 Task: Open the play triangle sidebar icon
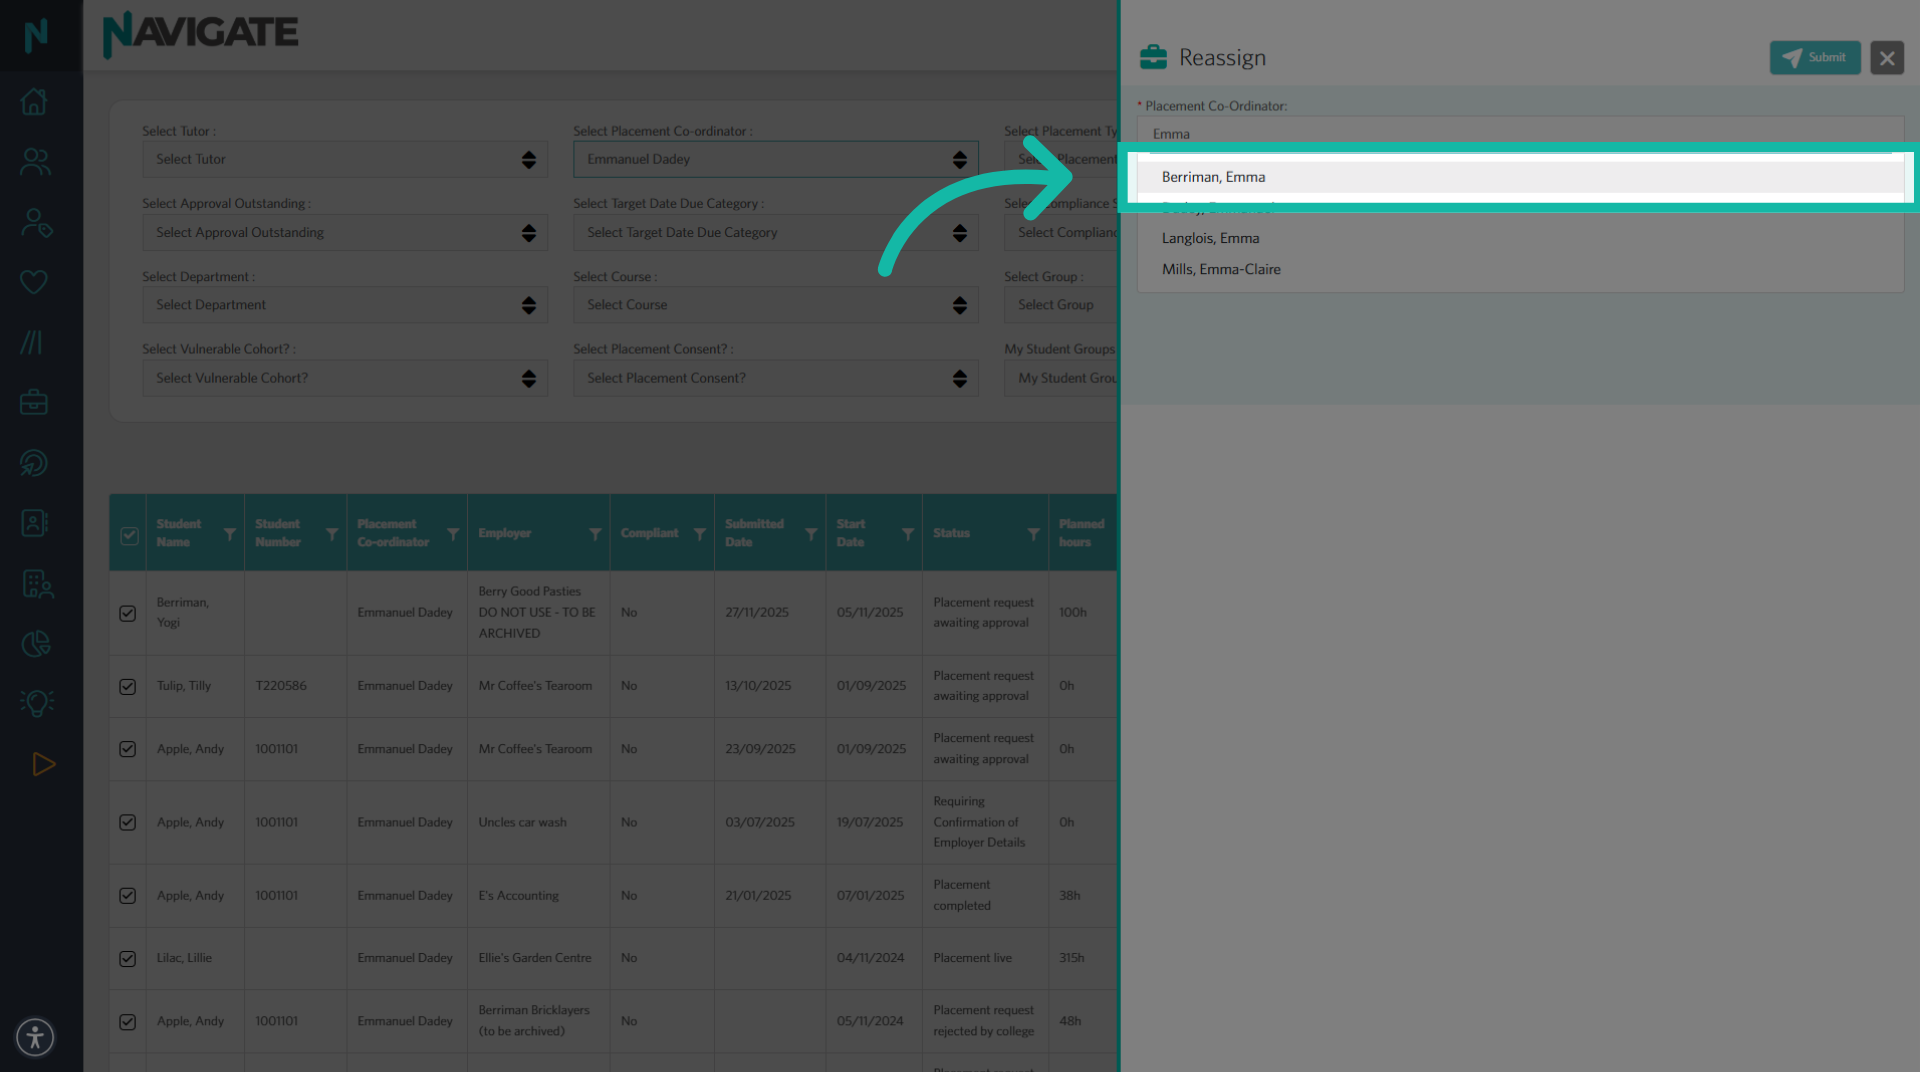point(43,764)
